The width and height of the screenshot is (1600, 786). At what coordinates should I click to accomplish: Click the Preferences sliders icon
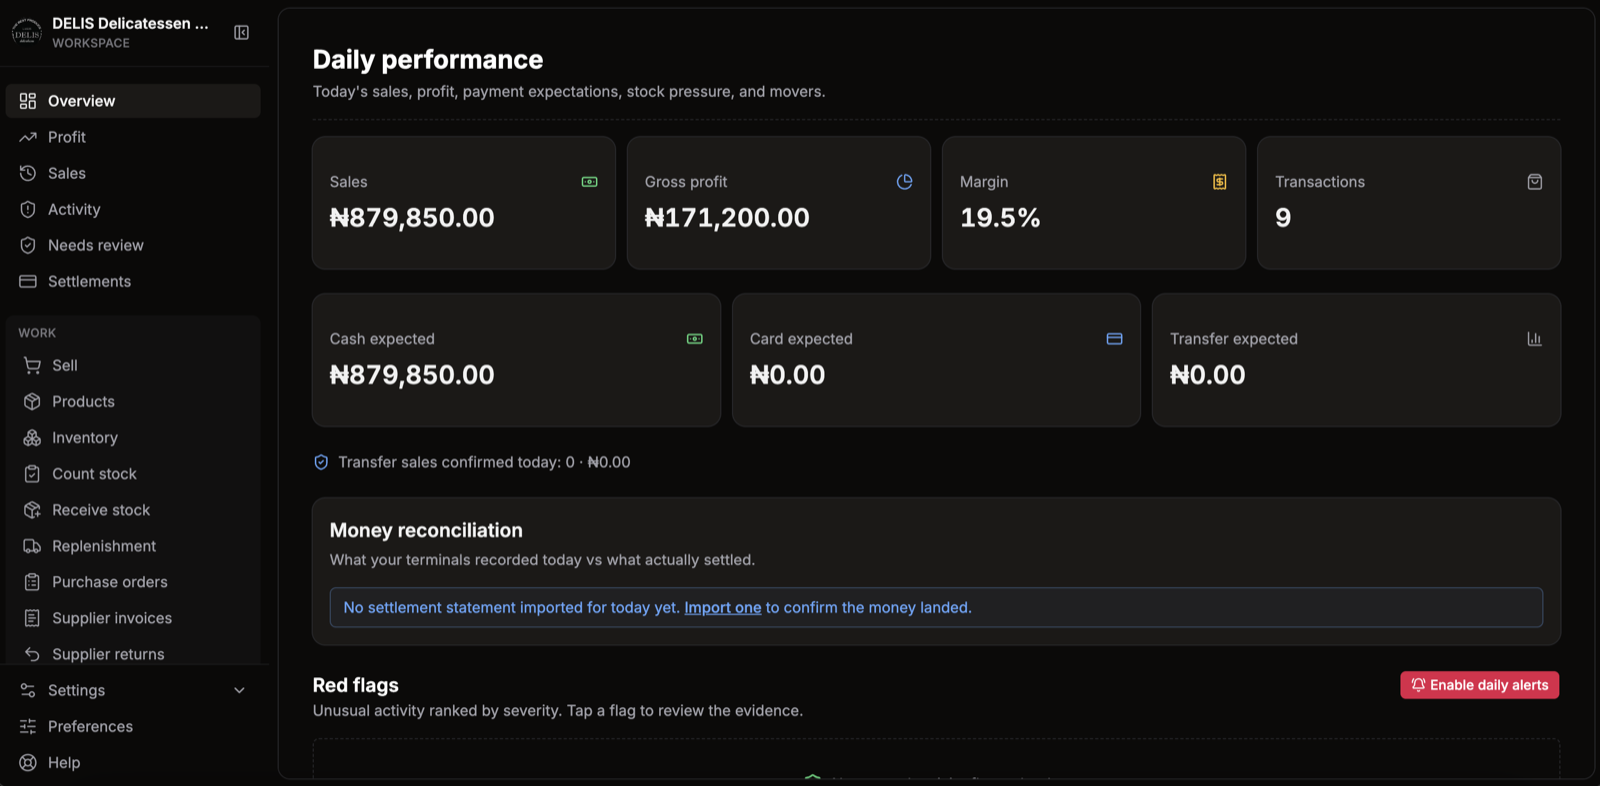click(28, 726)
